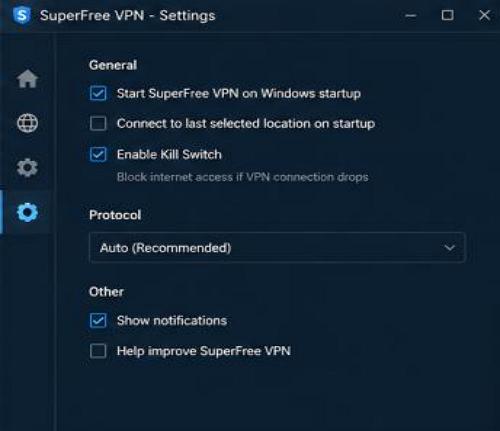Open the Protocol dropdown Auto (Recommended)
This screenshot has height=431, width=500.
pos(277,248)
